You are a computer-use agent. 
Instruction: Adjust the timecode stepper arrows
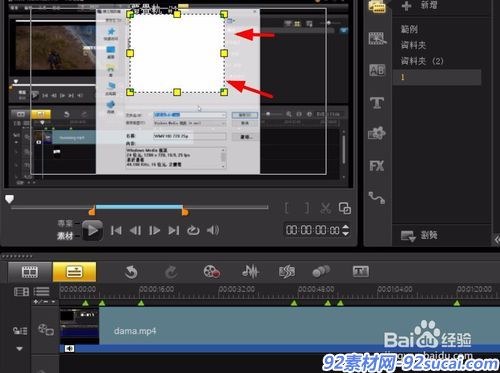[x=346, y=230]
